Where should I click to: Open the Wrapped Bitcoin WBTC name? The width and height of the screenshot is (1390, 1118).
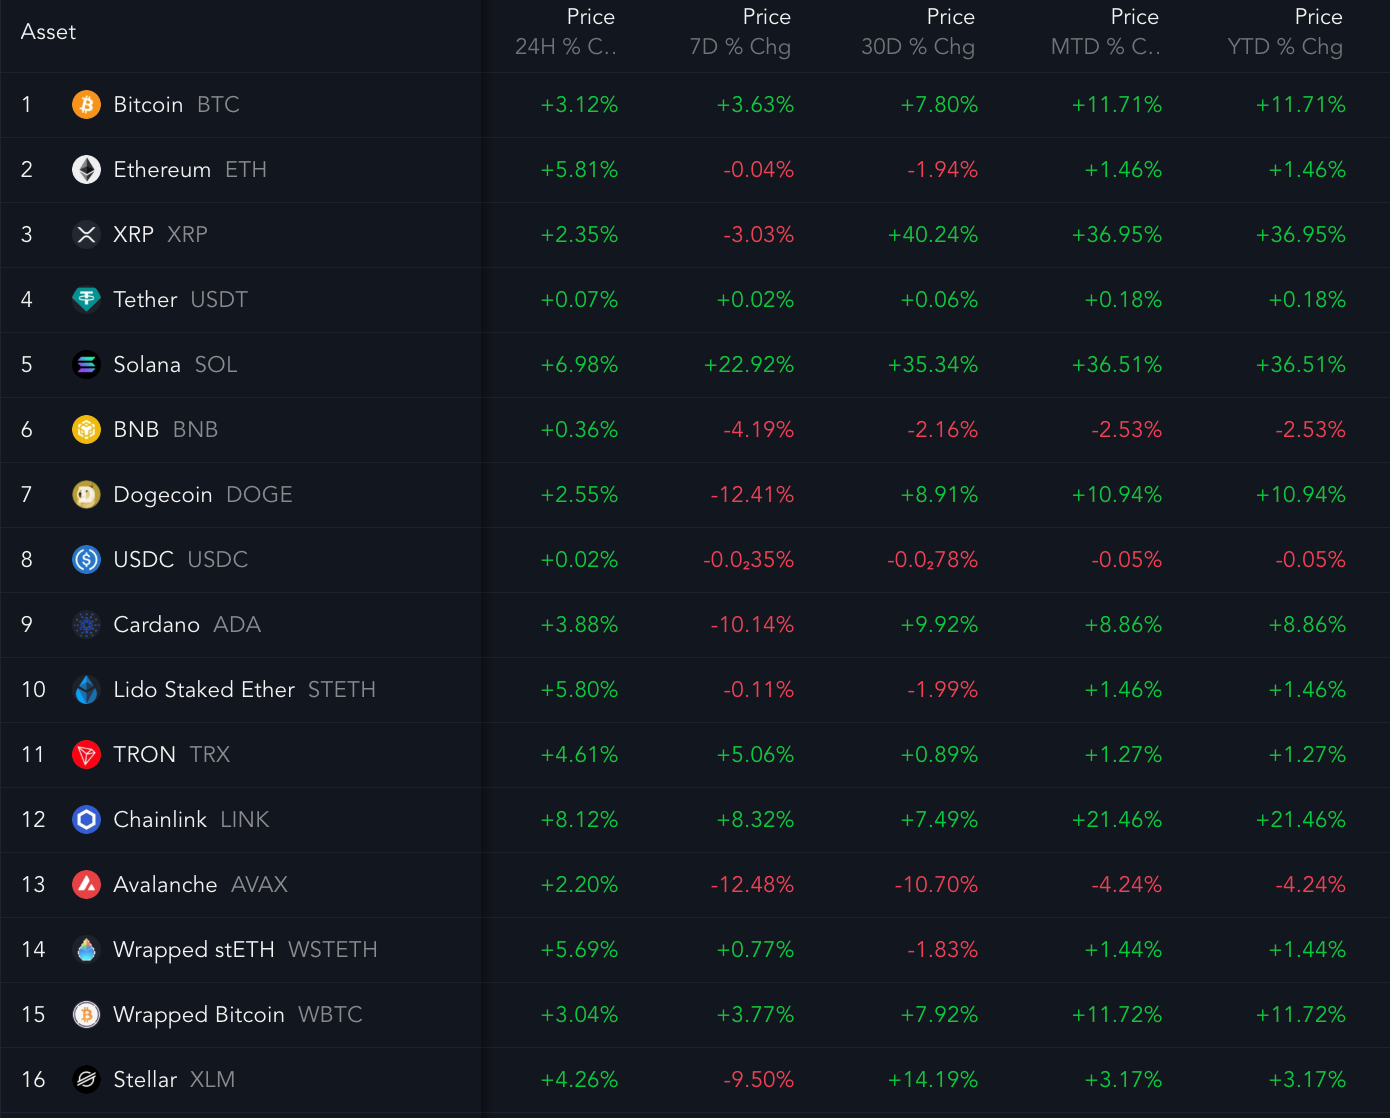tap(237, 1015)
